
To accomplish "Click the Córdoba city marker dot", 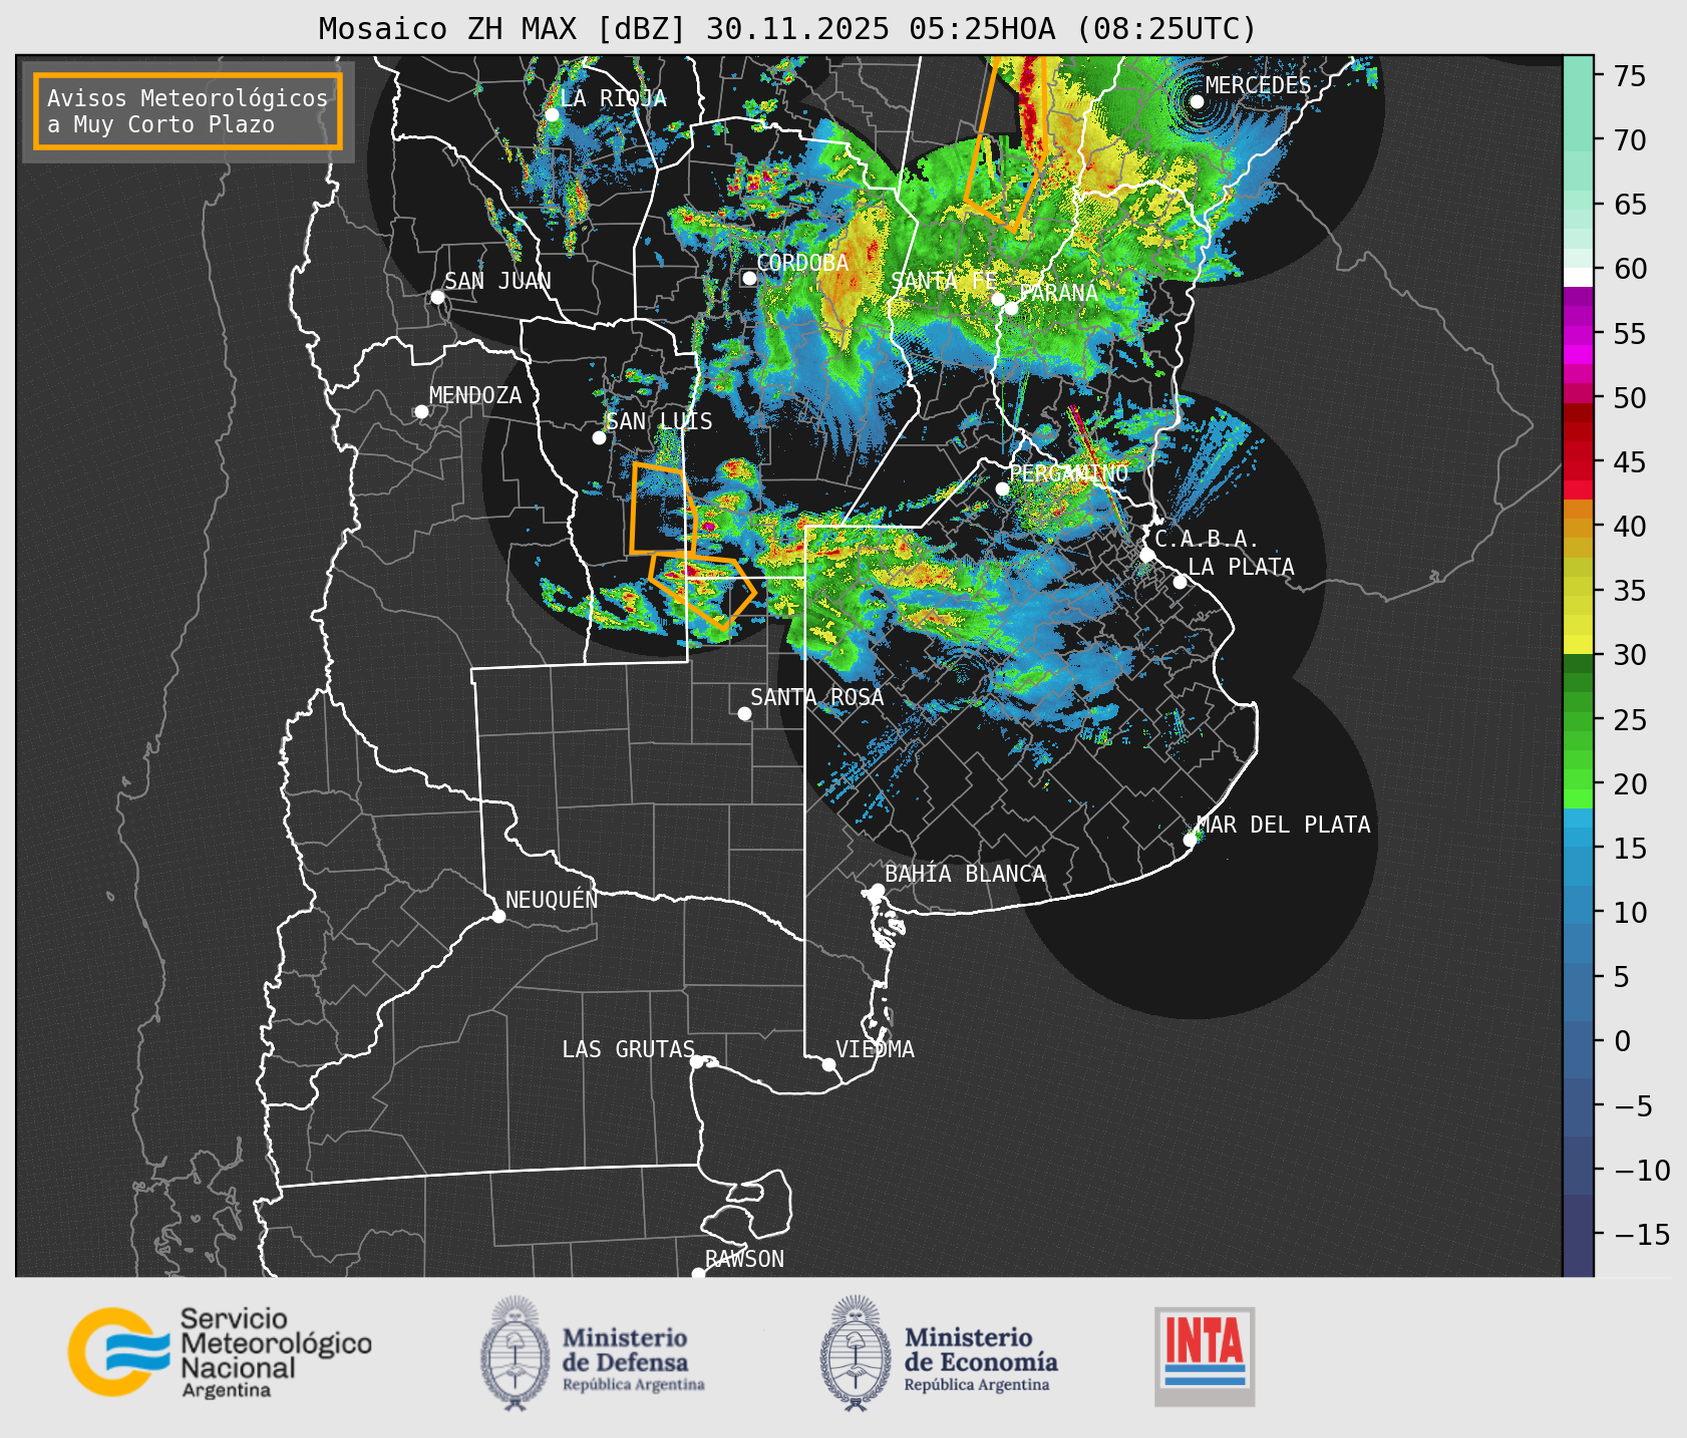I will [x=749, y=278].
